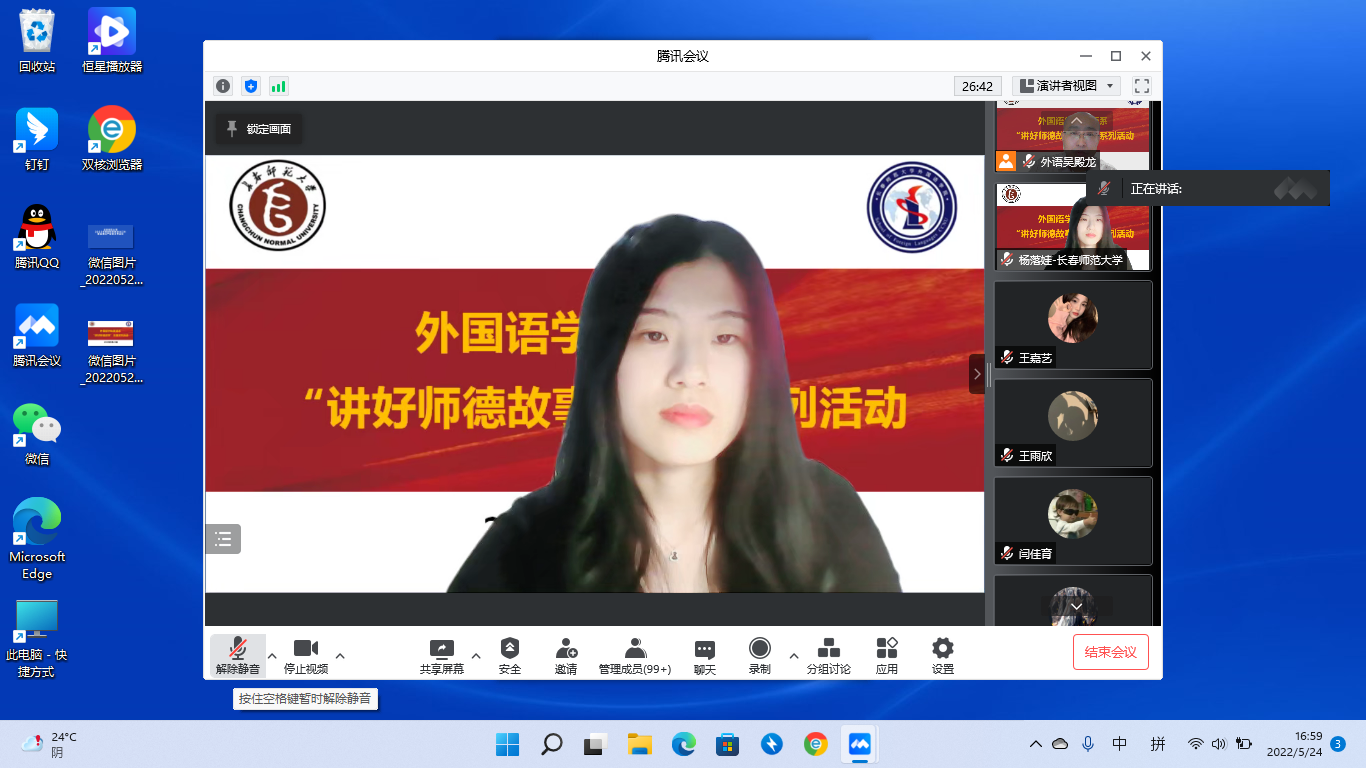Click End Meeting (结束会议) button
The height and width of the screenshot is (768, 1366).
click(x=1111, y=652)
